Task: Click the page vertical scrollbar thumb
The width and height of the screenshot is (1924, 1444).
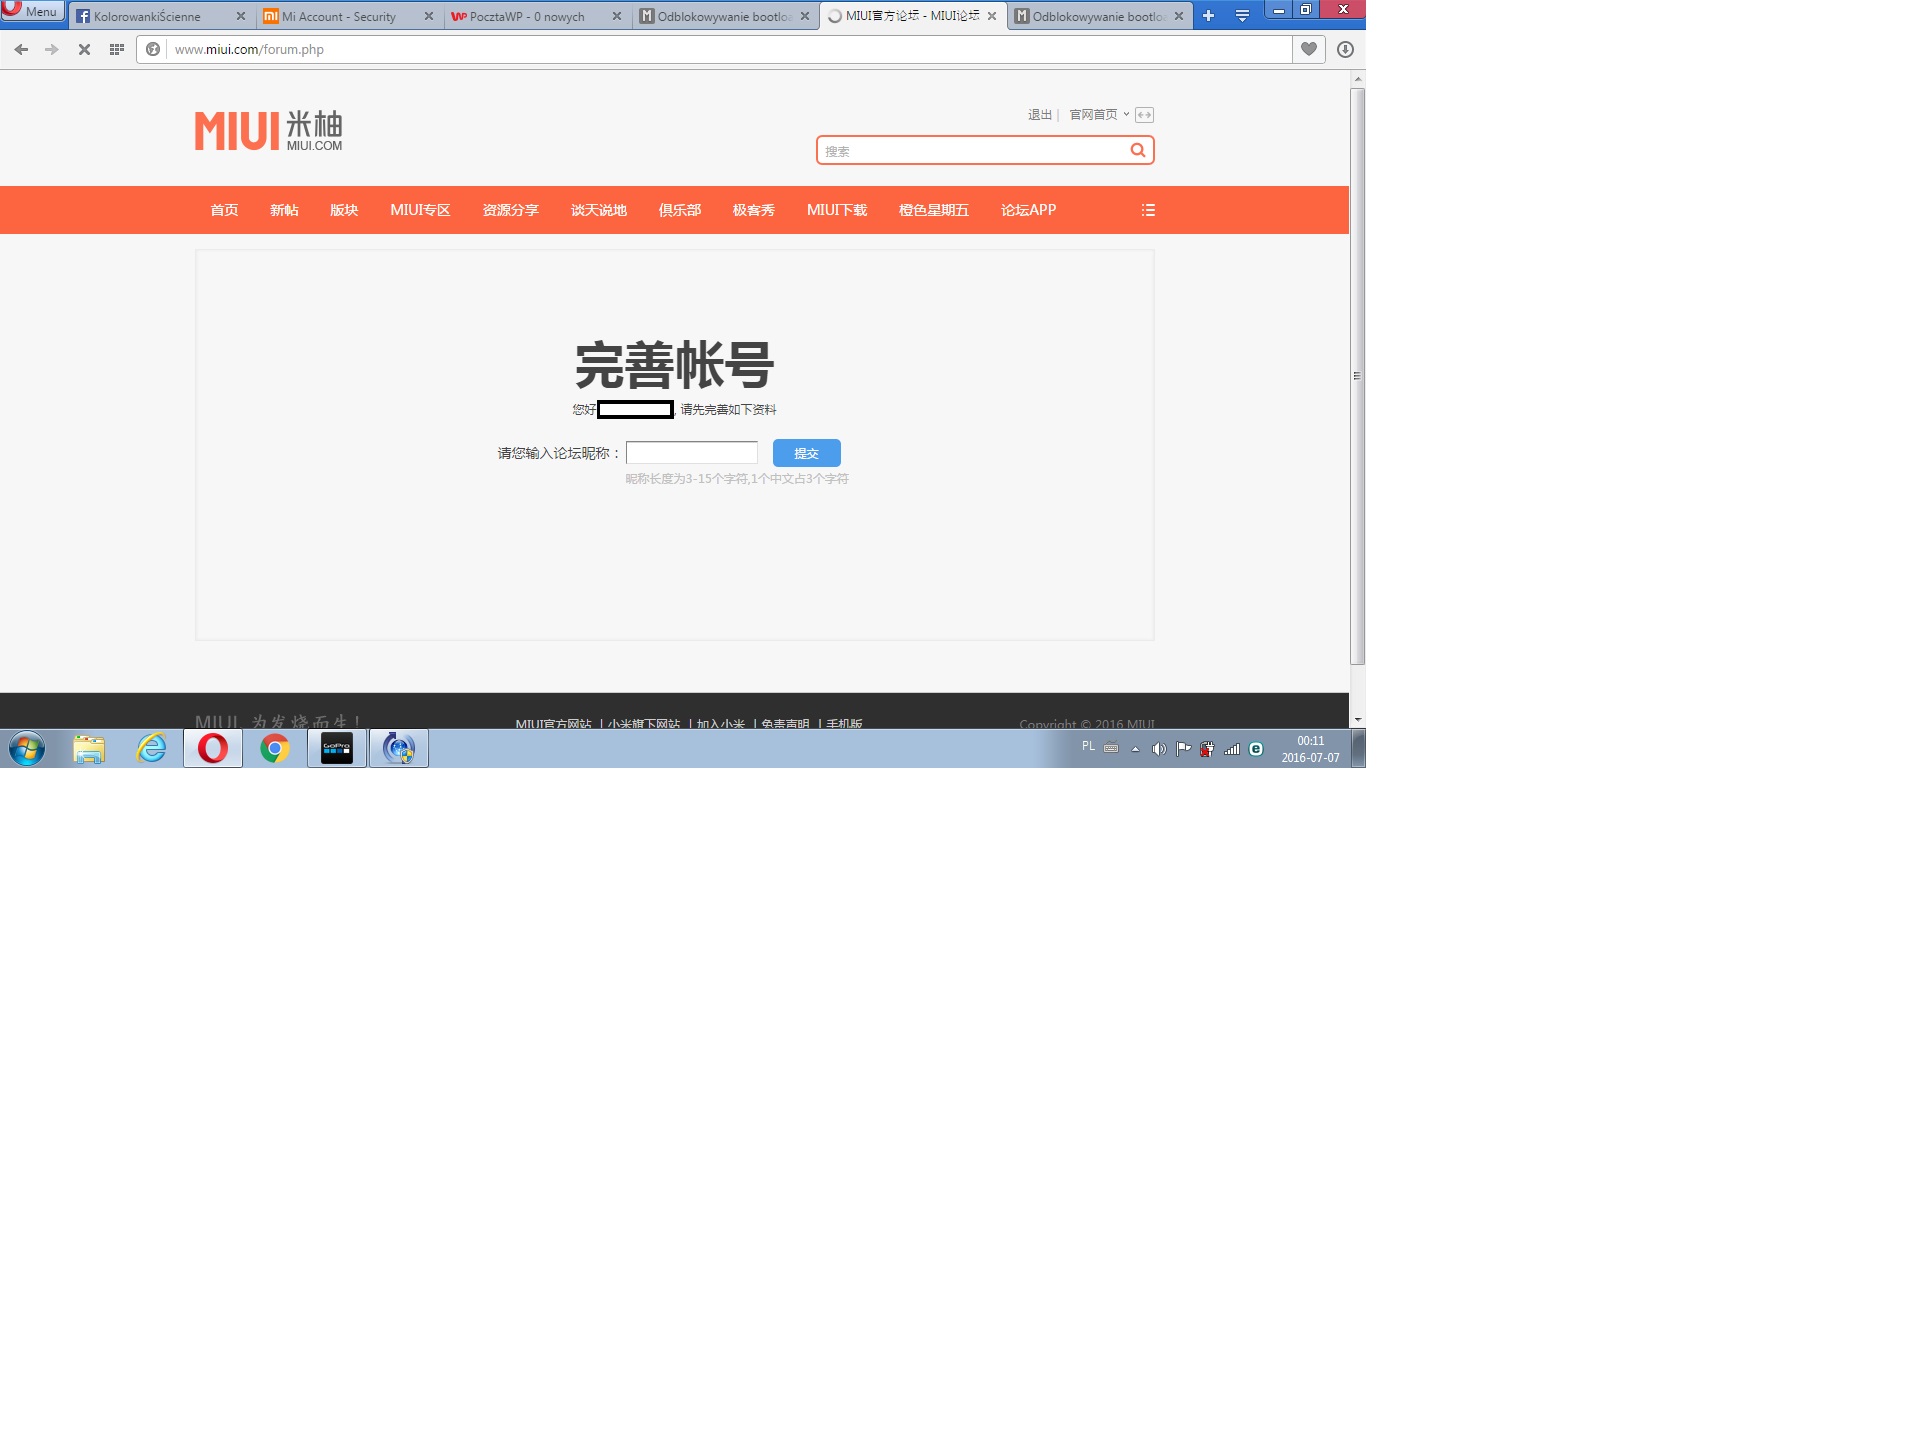Action: [x=1357, y=375]
